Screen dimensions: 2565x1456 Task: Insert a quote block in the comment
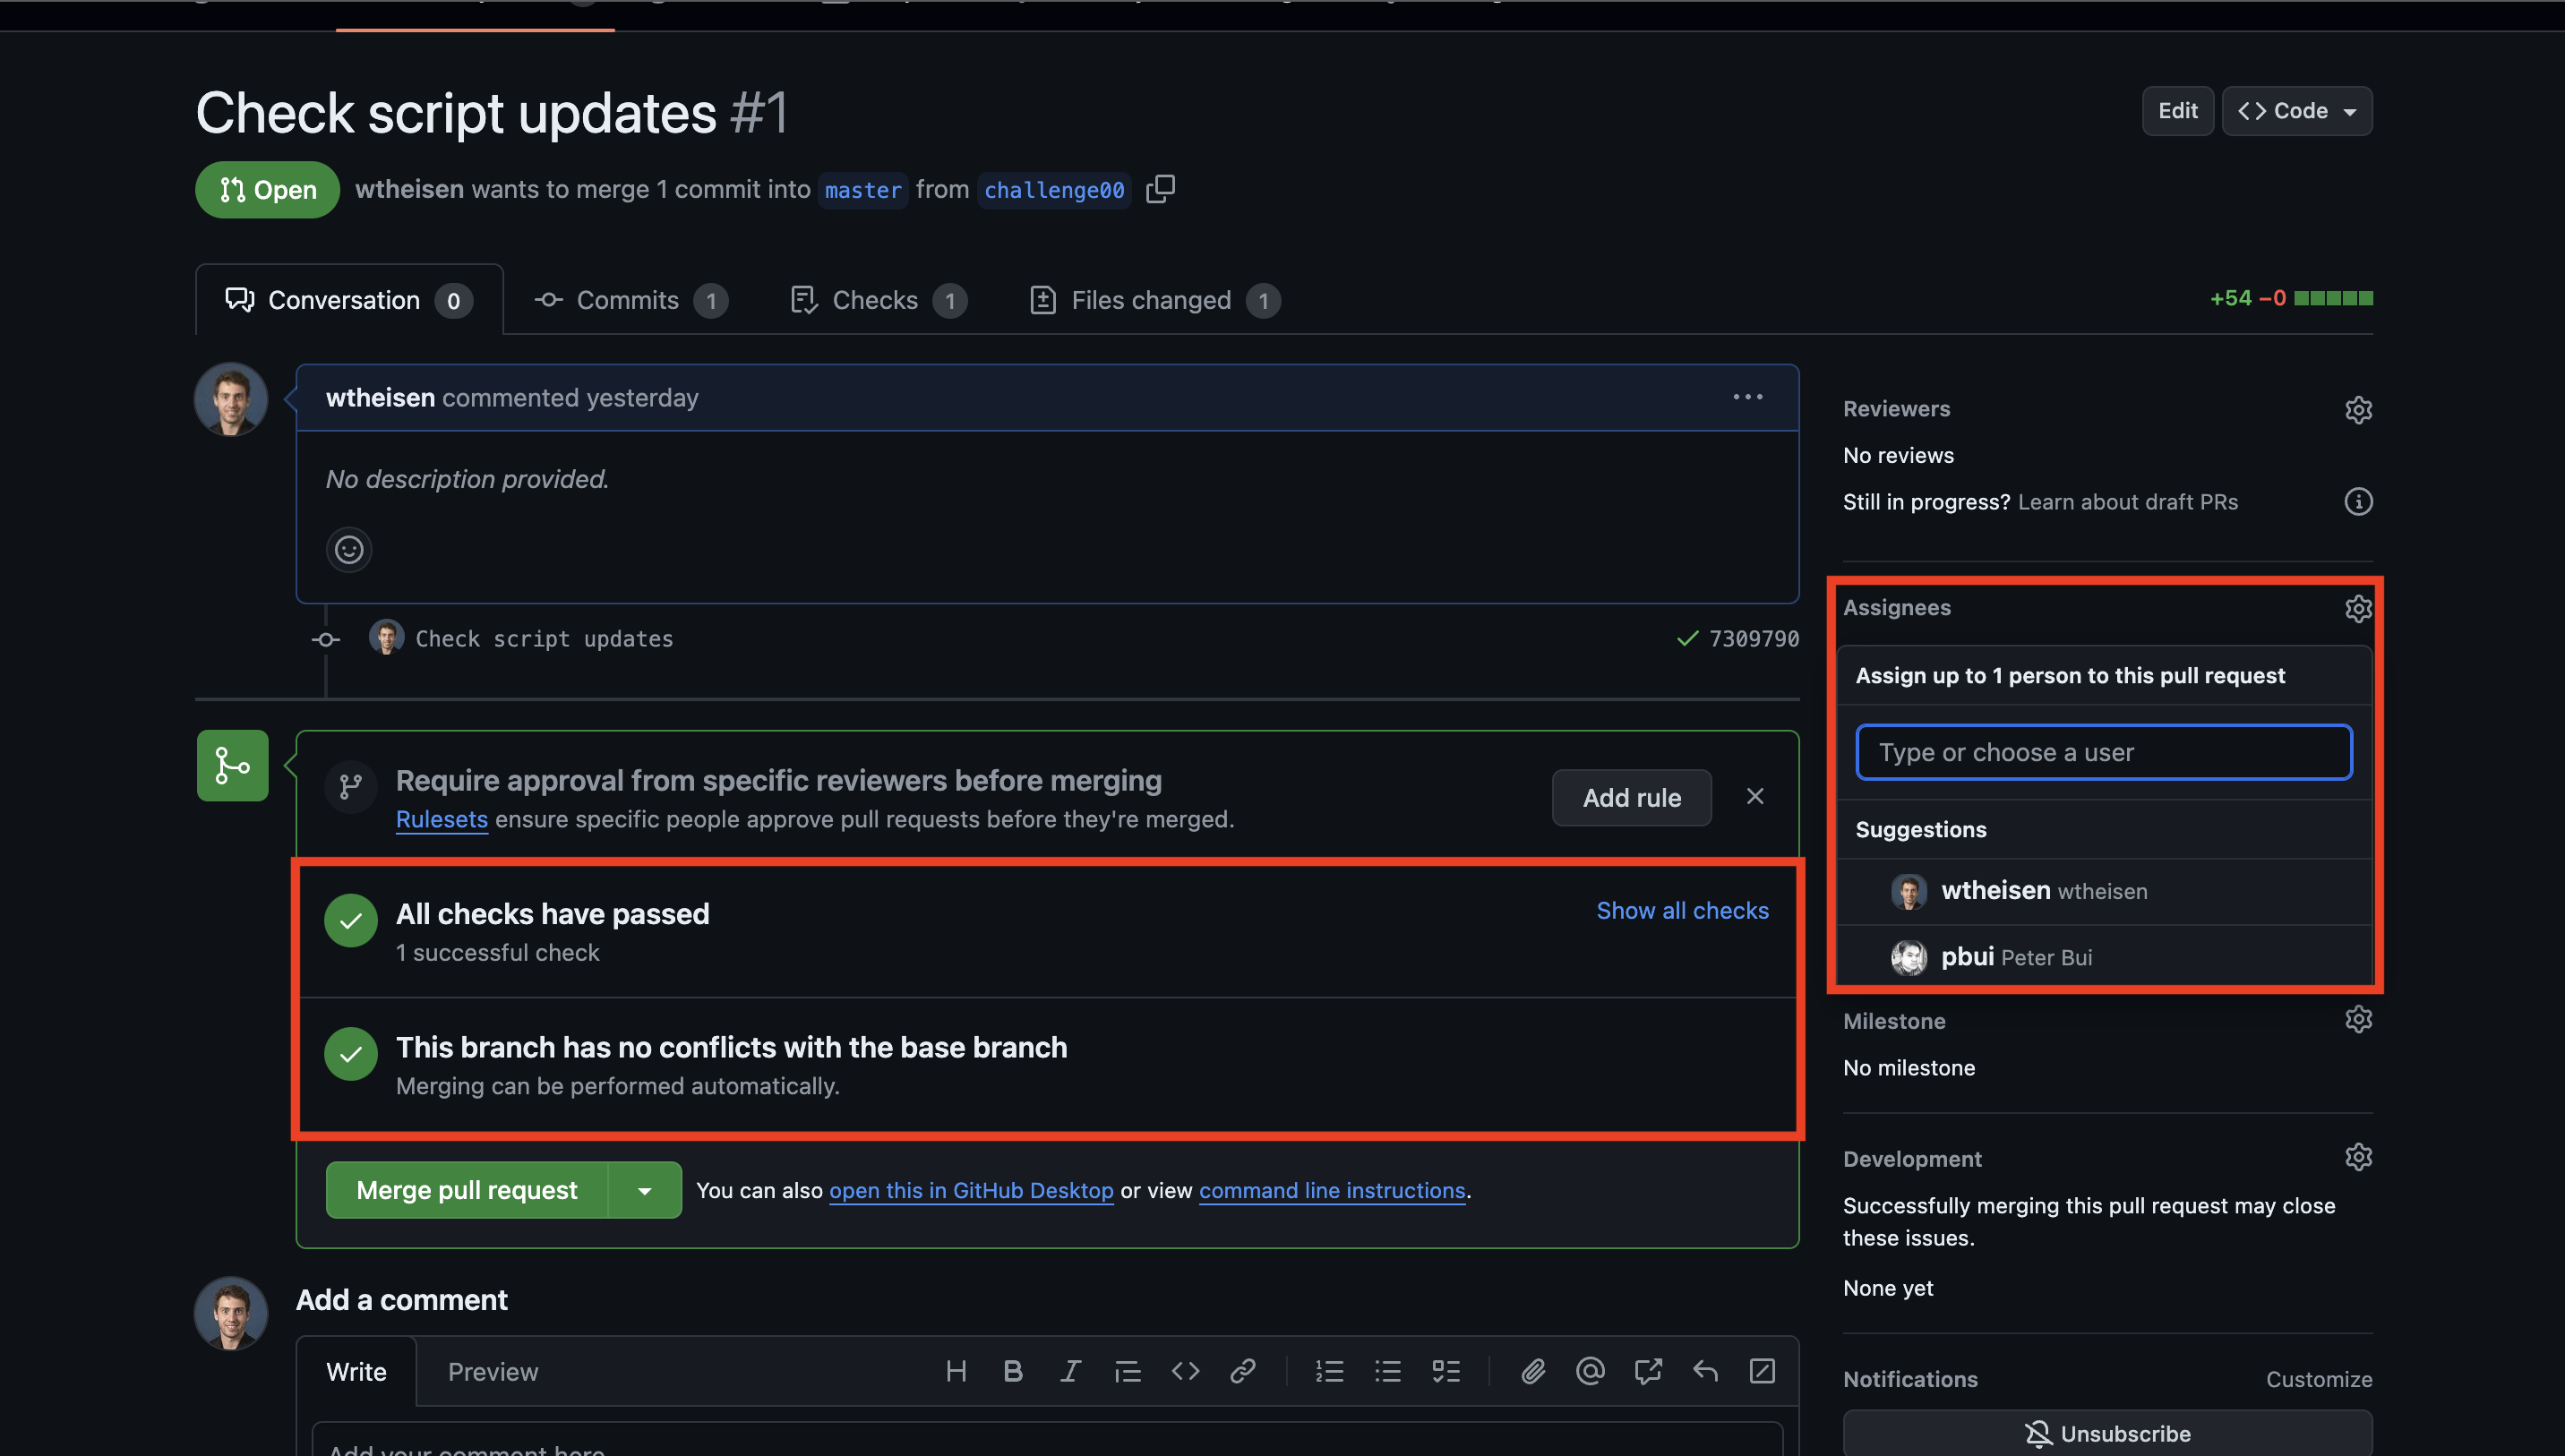pos(1128,1371)
